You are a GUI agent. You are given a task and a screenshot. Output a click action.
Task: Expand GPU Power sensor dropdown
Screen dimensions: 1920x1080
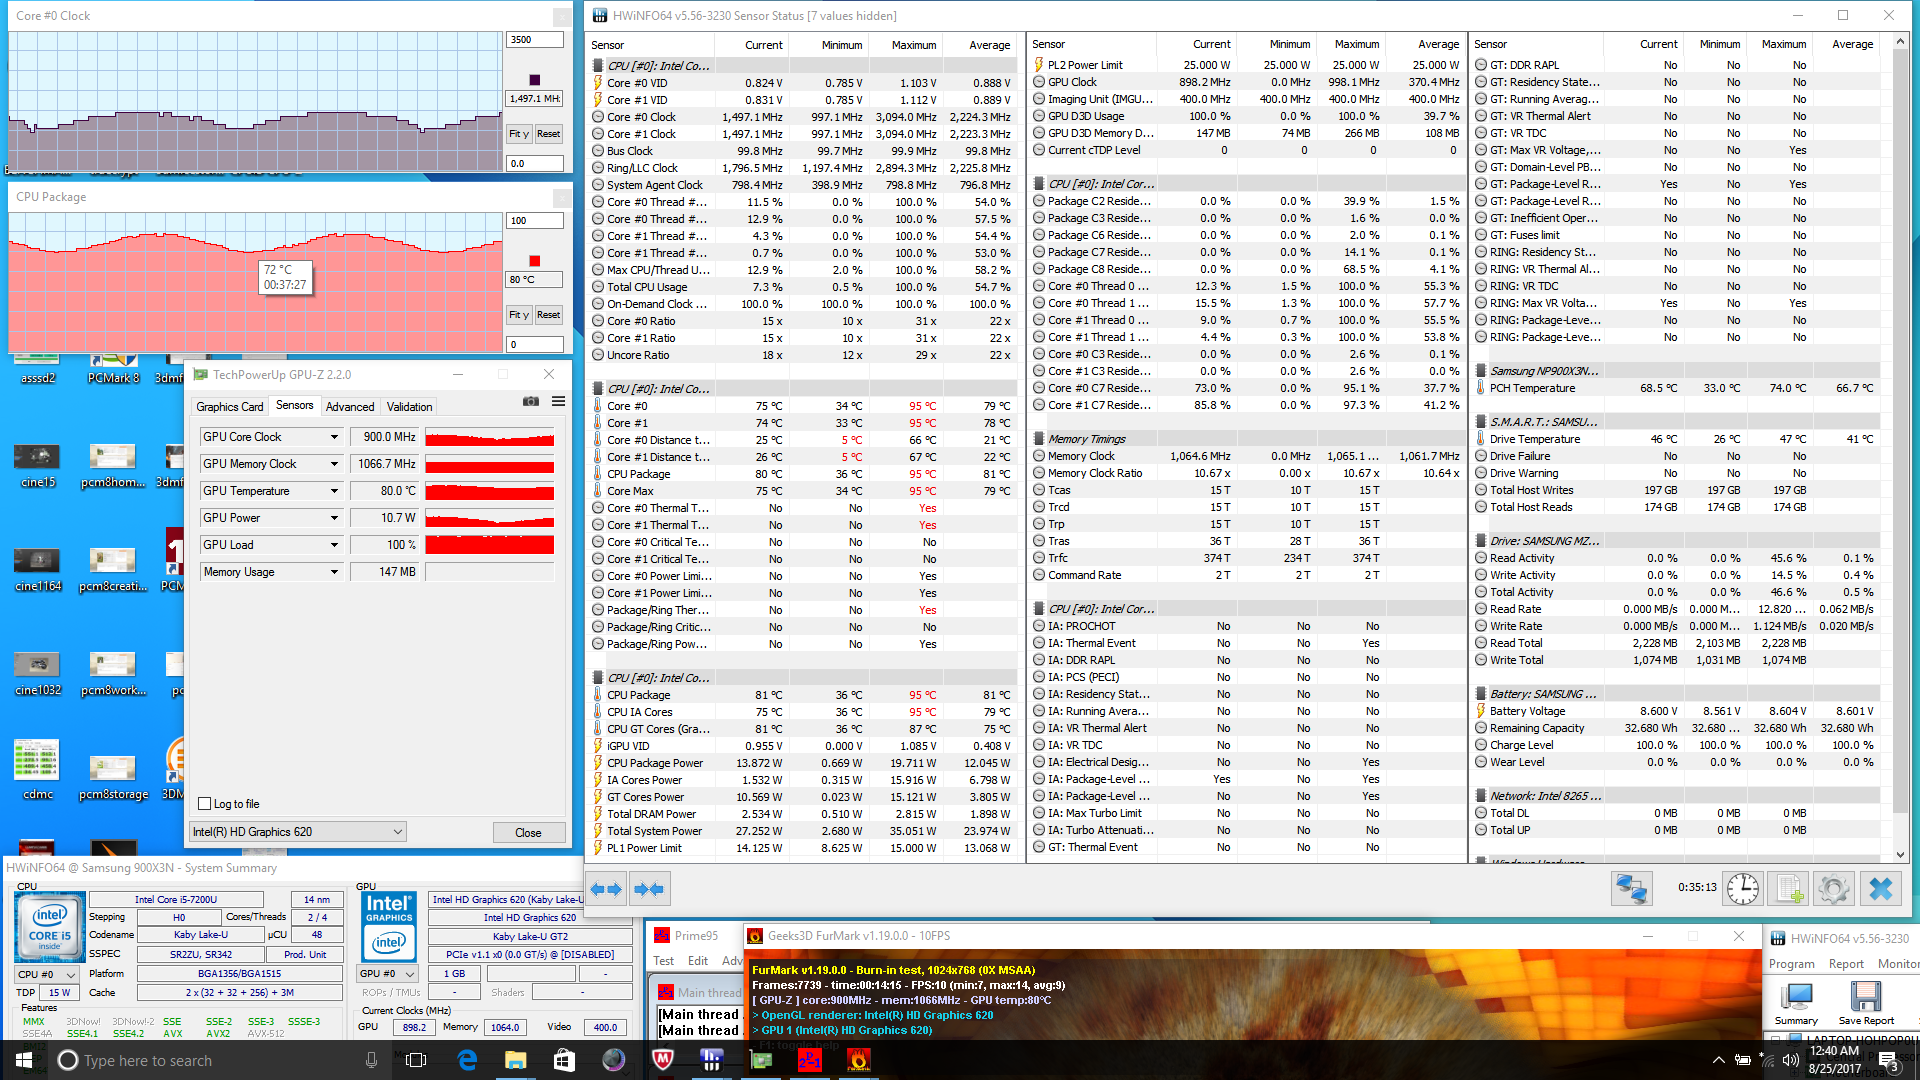point(334,518)
